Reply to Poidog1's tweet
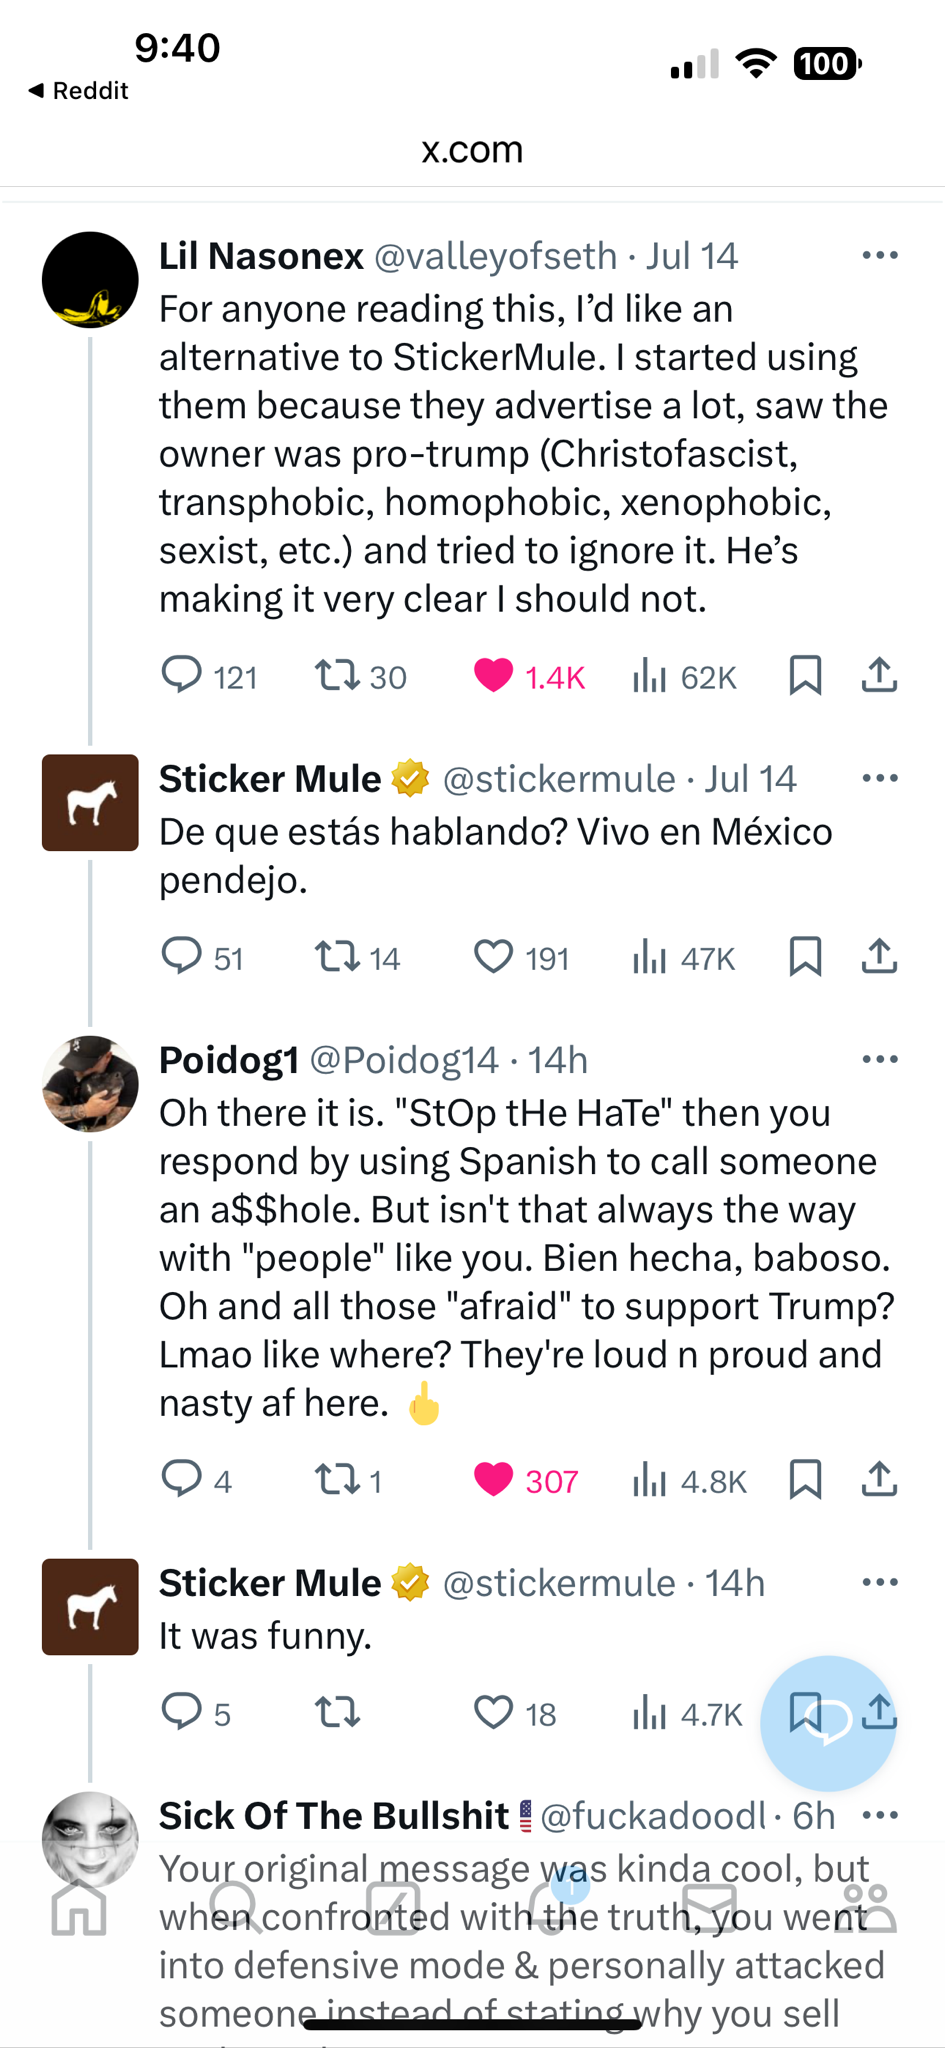The image size is (945, 2048). [x=182, y=1478]
